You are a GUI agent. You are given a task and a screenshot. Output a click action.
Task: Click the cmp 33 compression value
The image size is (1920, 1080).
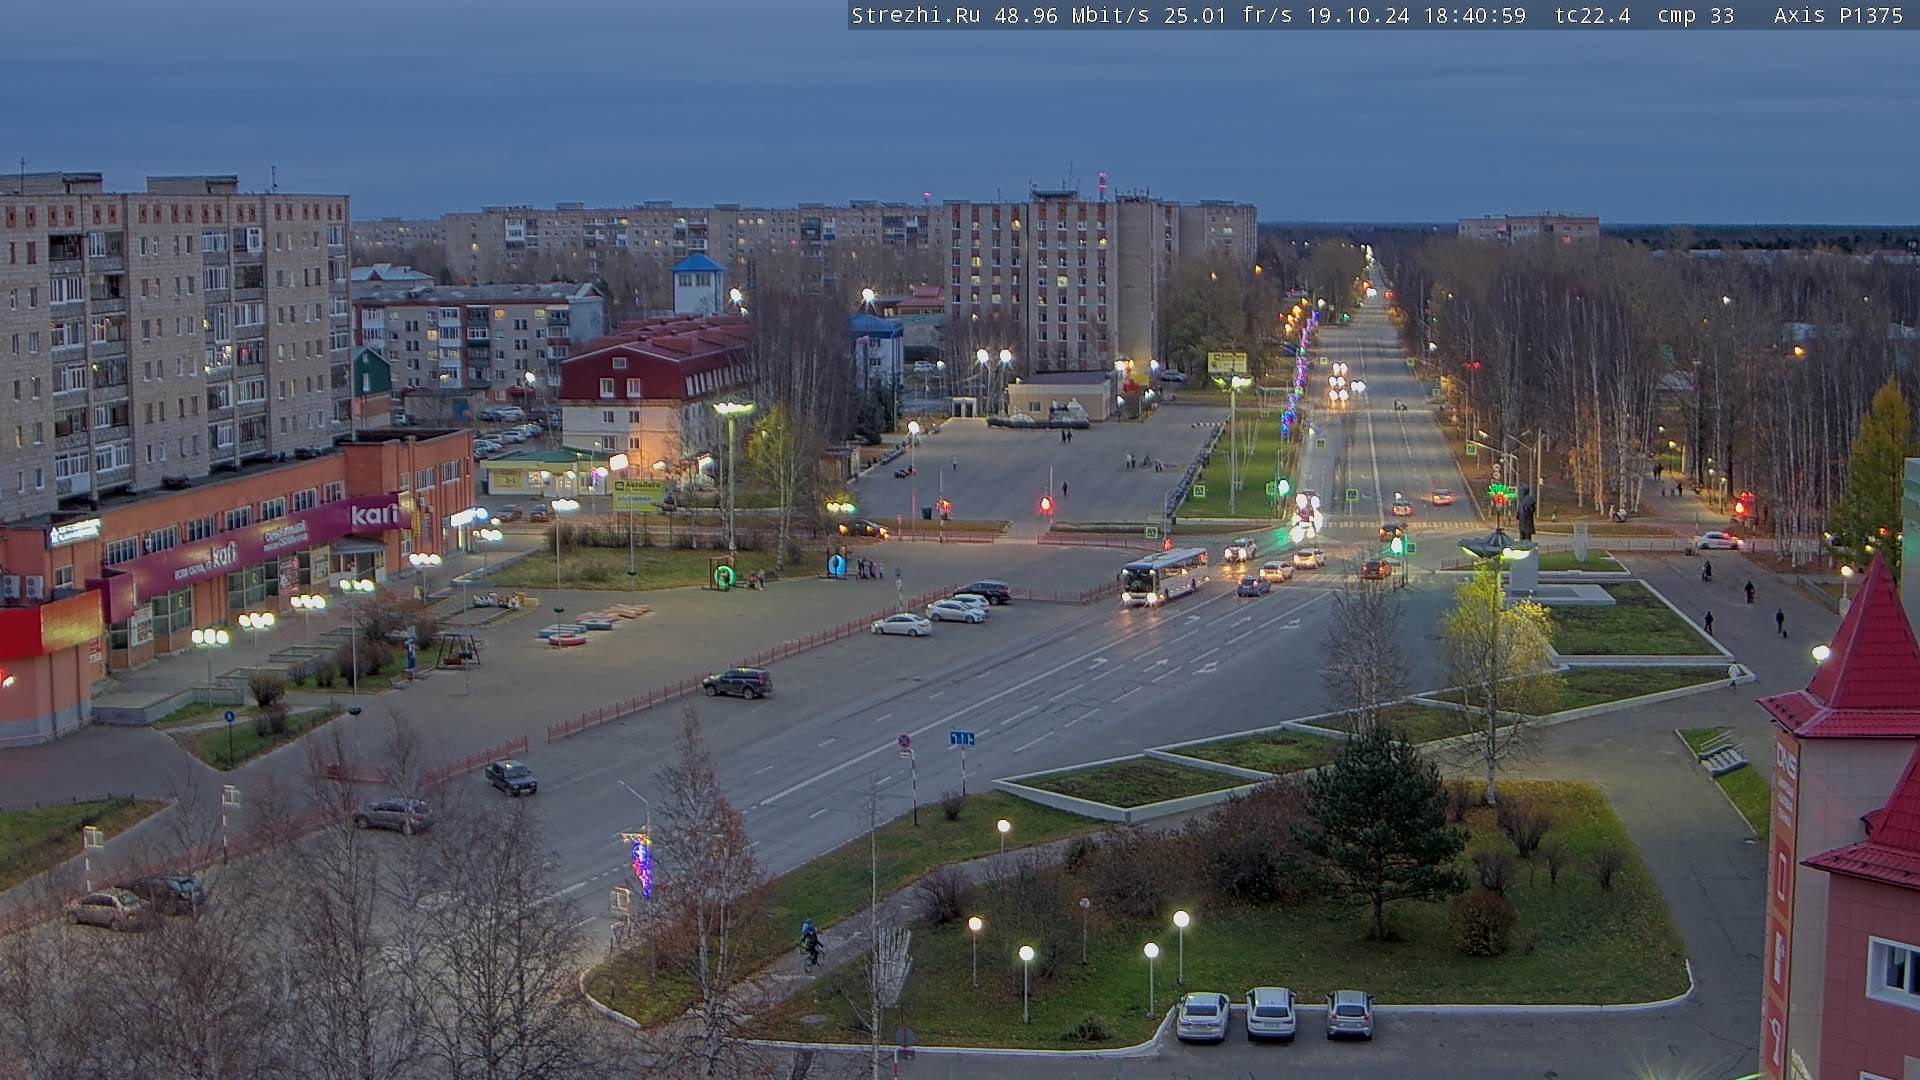pos(1696,16)
